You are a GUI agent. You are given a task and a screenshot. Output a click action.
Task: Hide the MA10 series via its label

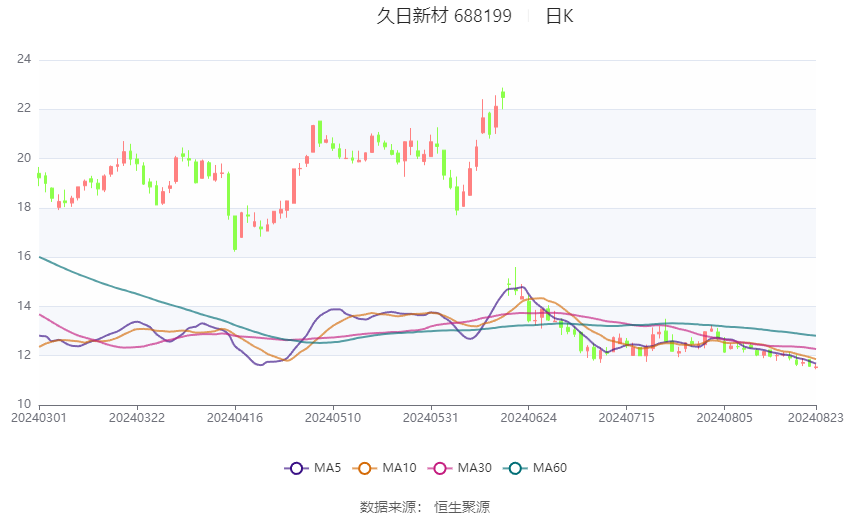(400, 468)
